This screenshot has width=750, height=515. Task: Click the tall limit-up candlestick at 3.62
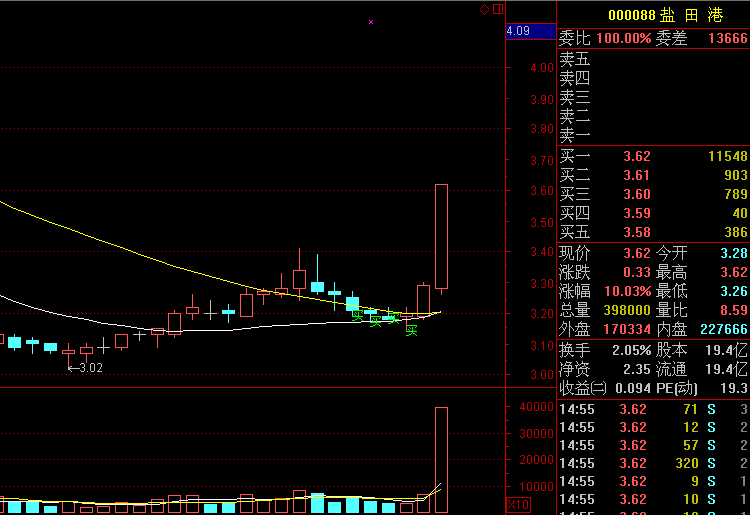441,236
